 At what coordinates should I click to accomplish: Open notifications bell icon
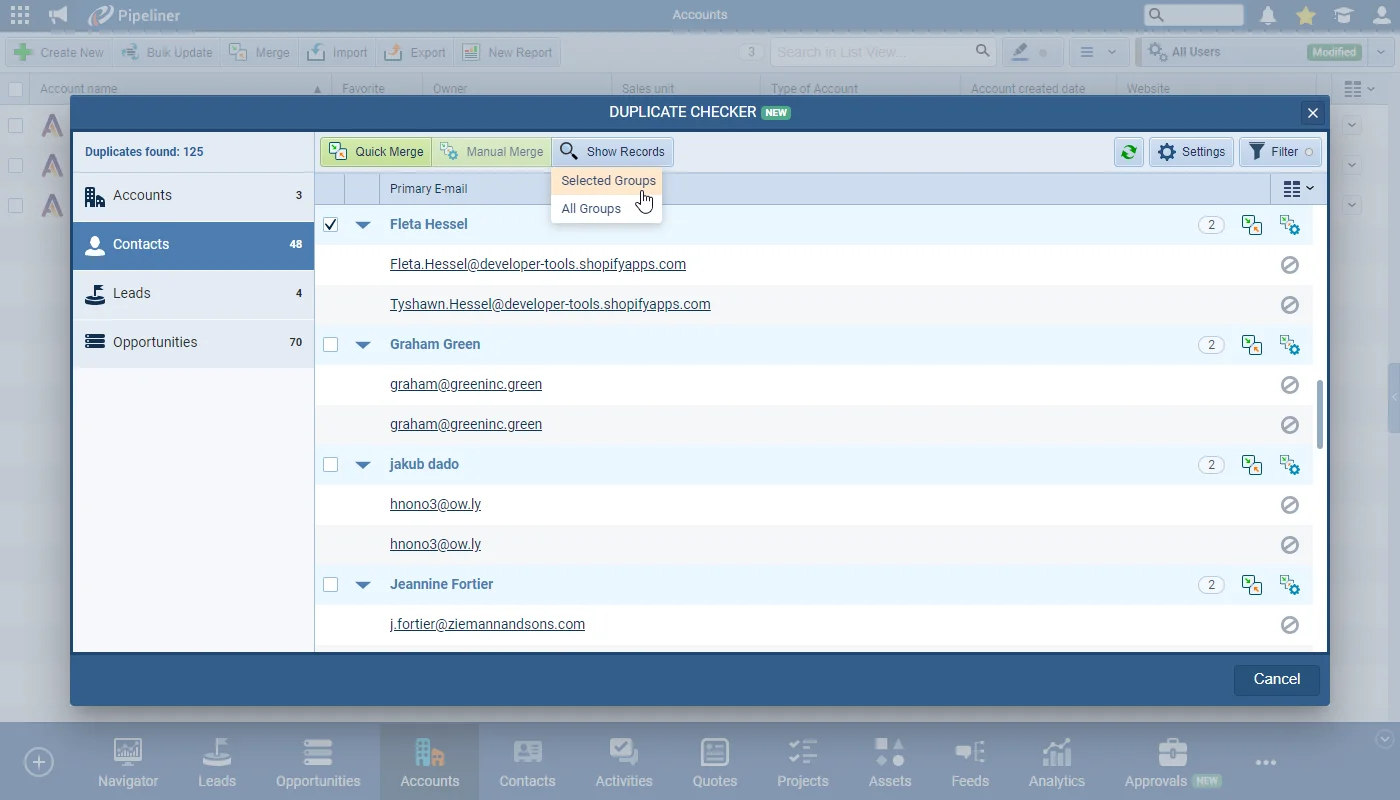(1268, 15)
